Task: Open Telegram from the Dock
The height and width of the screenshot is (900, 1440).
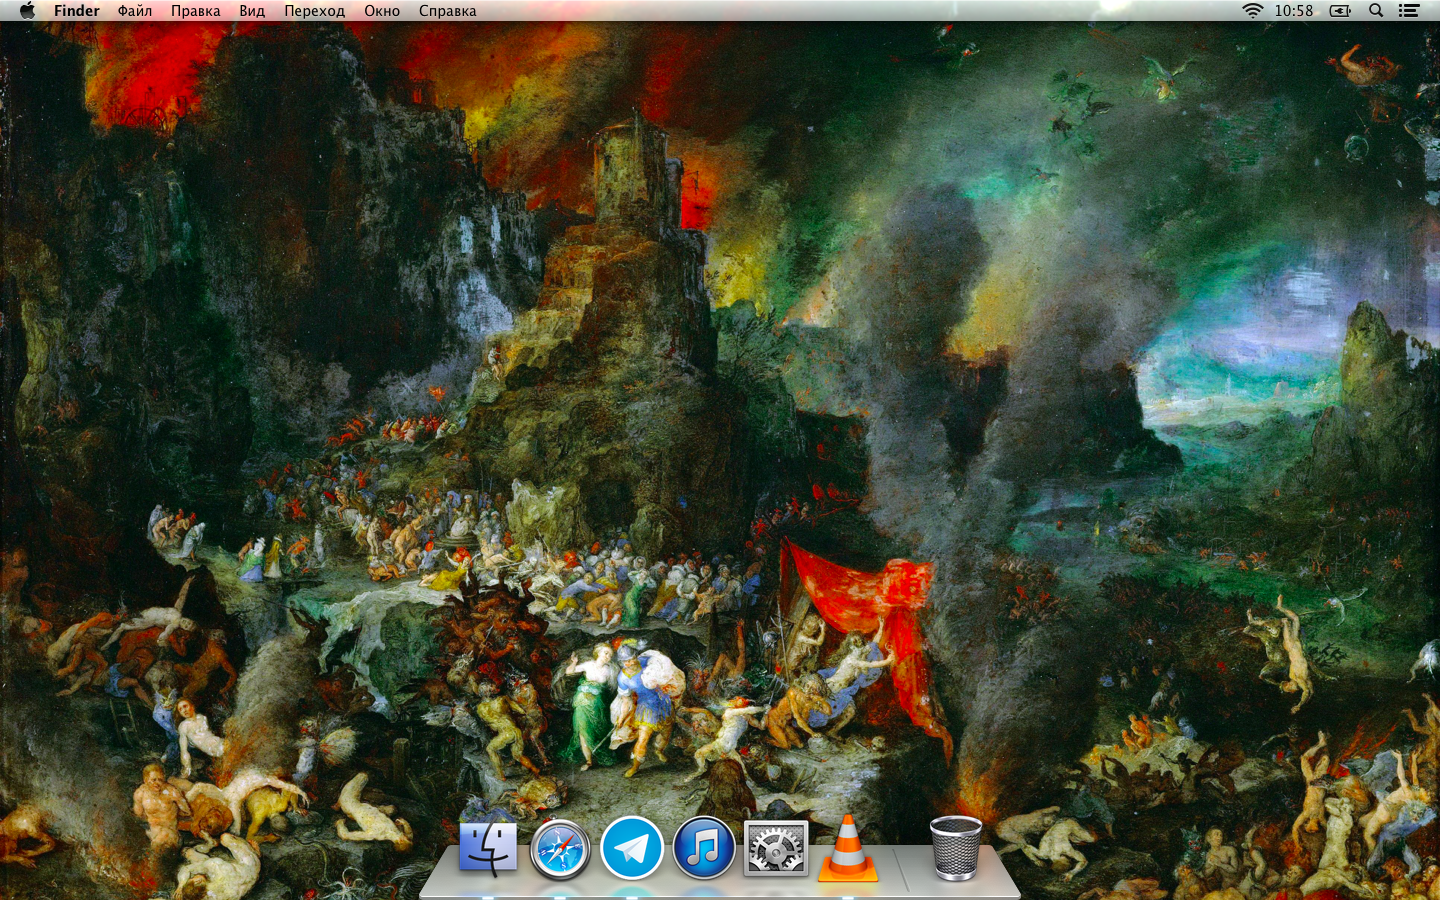Action: point(632,848)
